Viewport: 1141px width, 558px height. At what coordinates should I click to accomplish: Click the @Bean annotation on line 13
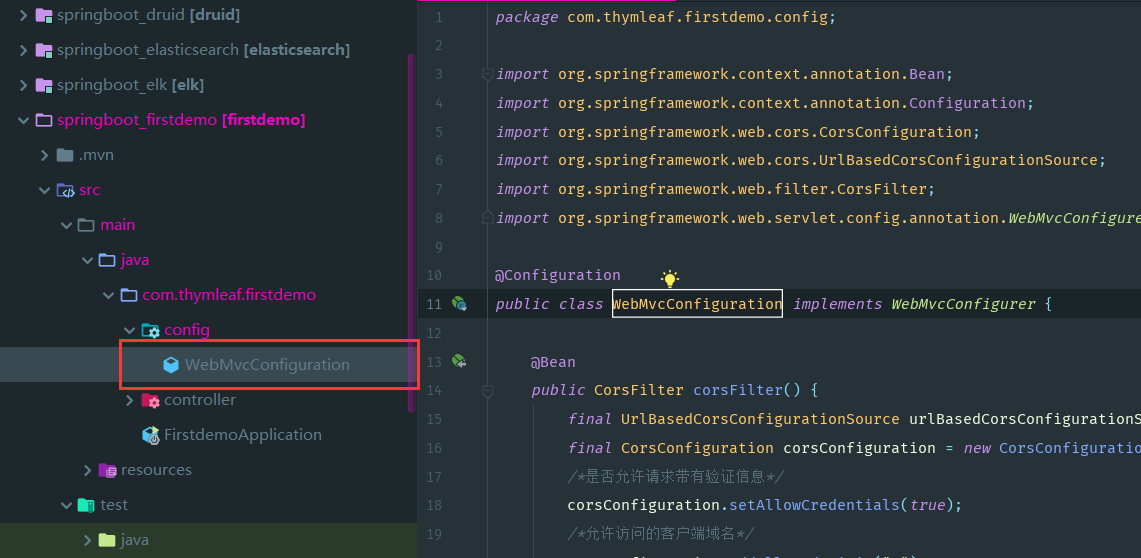click(x=553, y=362)
